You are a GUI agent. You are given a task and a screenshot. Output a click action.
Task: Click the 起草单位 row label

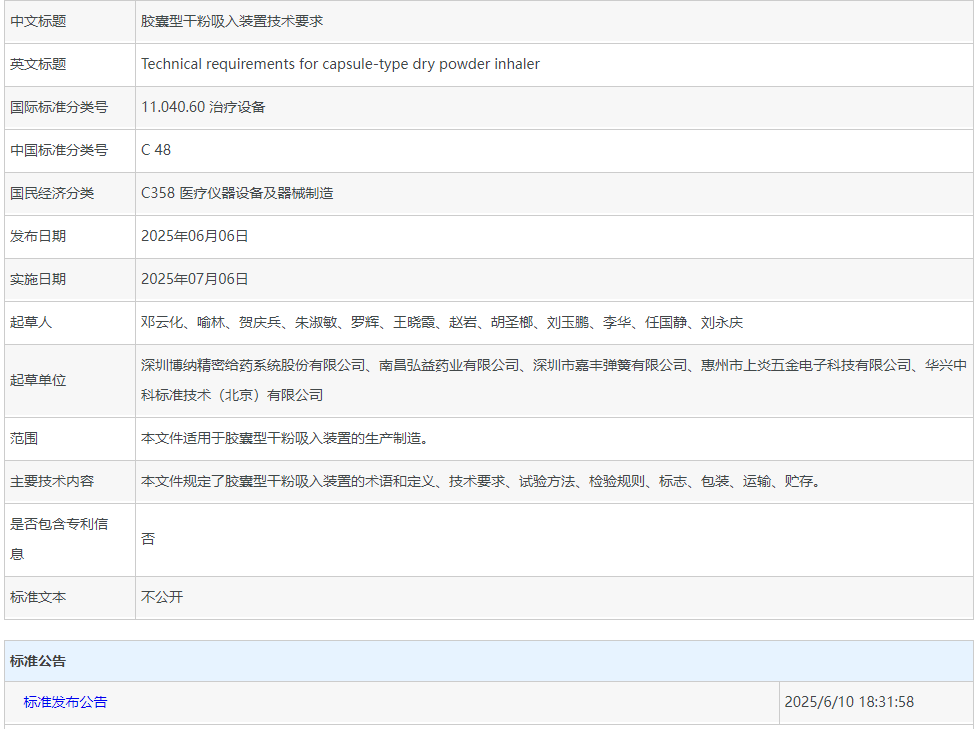click(x=38, y=380)
